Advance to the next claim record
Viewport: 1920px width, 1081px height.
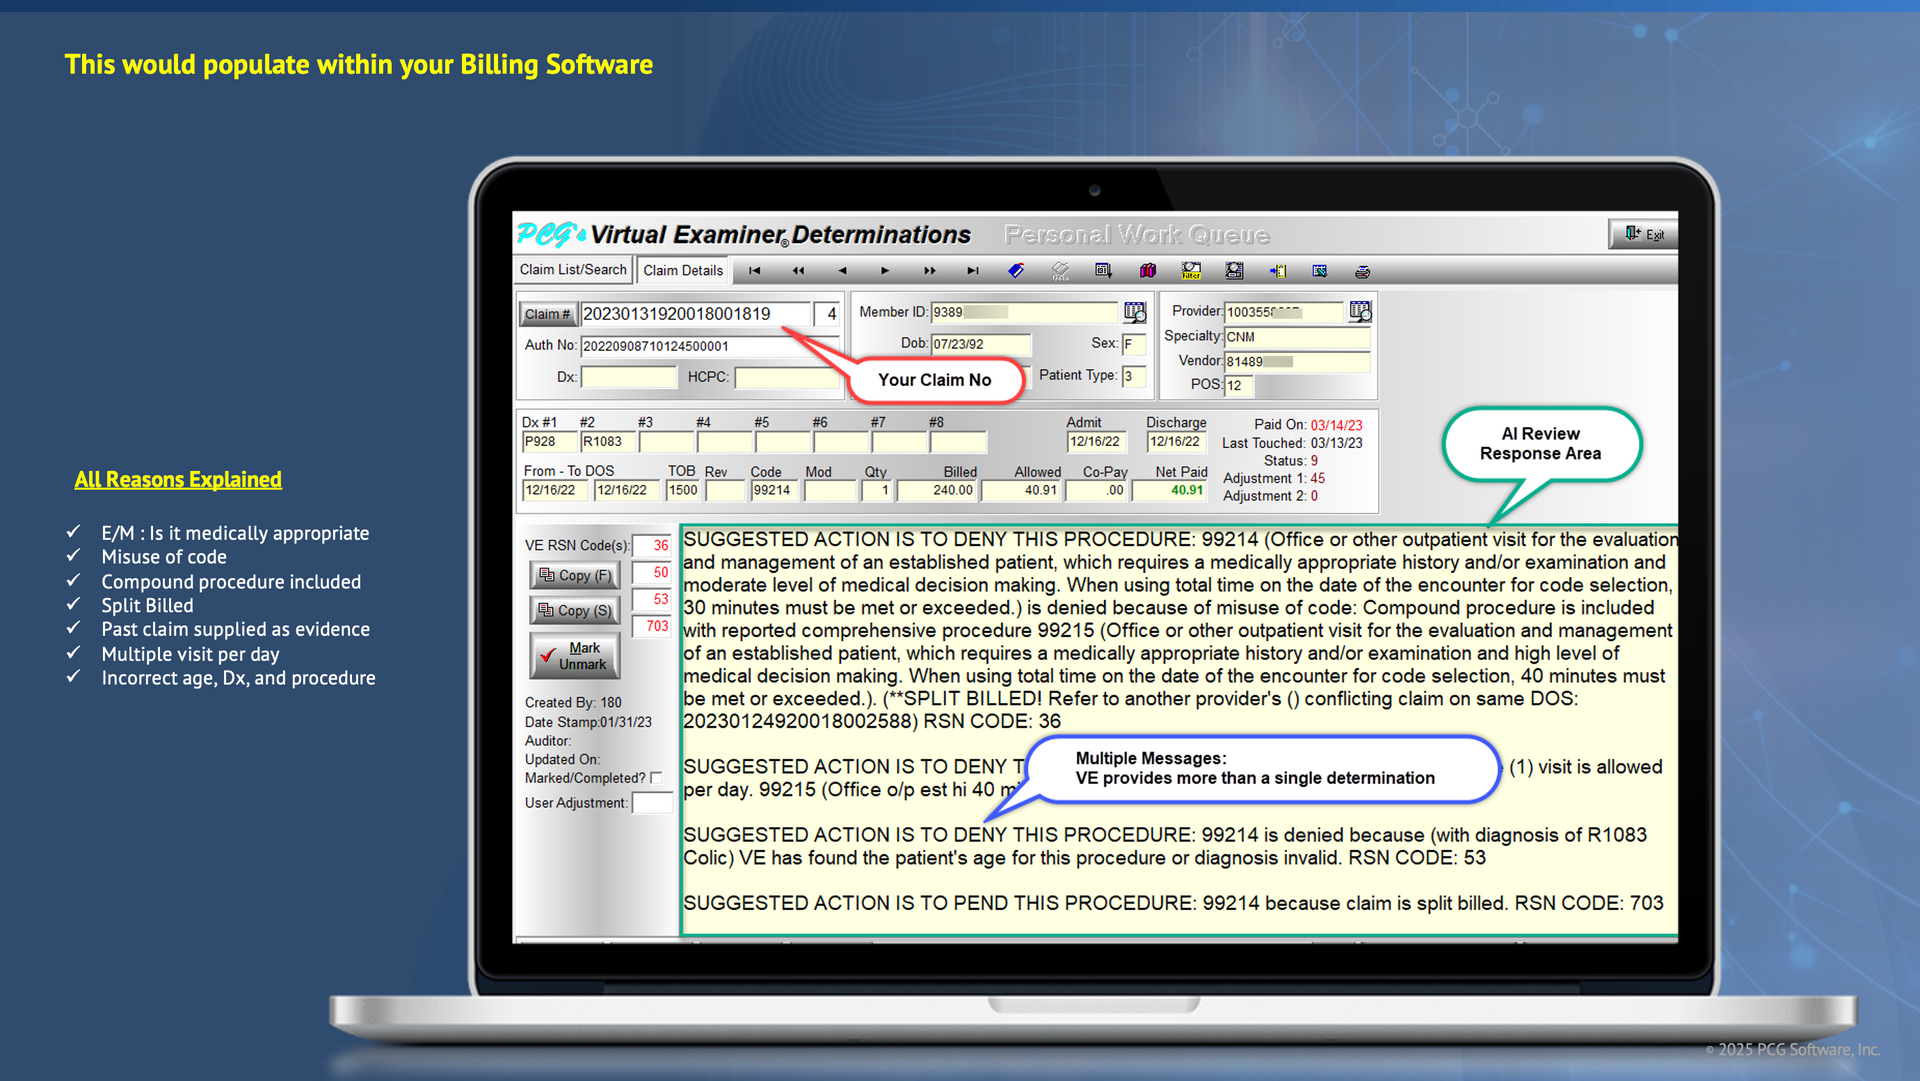pyautogui.click(x=885, y=271)
